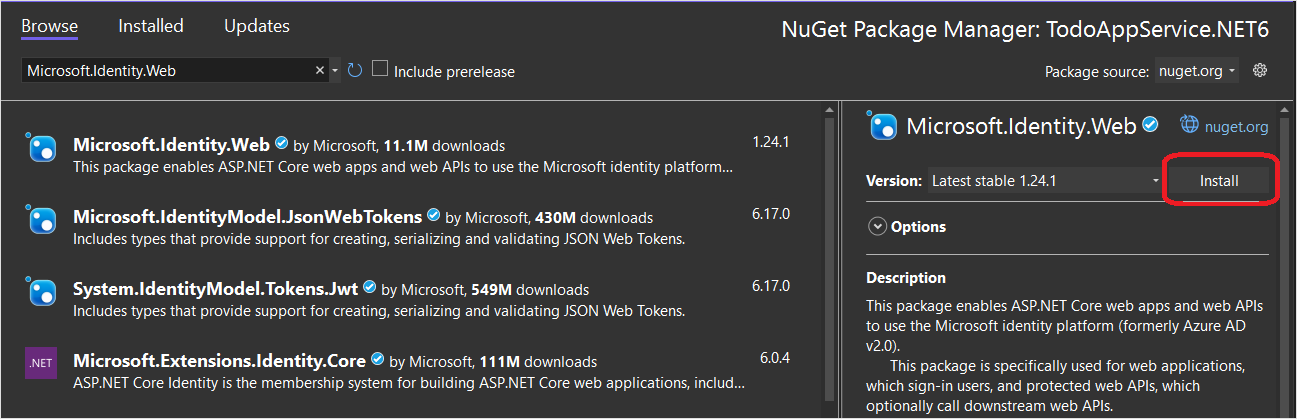Open the Version dropdown Latest stable 1.24.1
The image size is (1297, 419).
[x=1045, y=181]
